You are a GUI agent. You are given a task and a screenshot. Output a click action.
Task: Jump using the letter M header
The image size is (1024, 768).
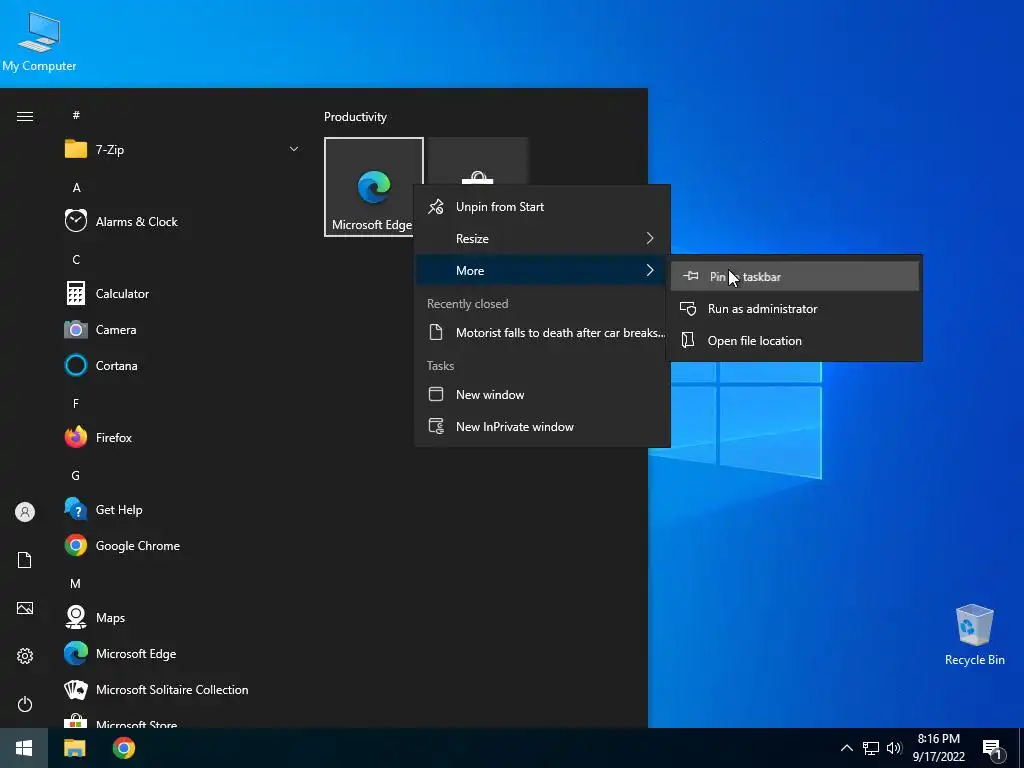(x=76, y=583)
